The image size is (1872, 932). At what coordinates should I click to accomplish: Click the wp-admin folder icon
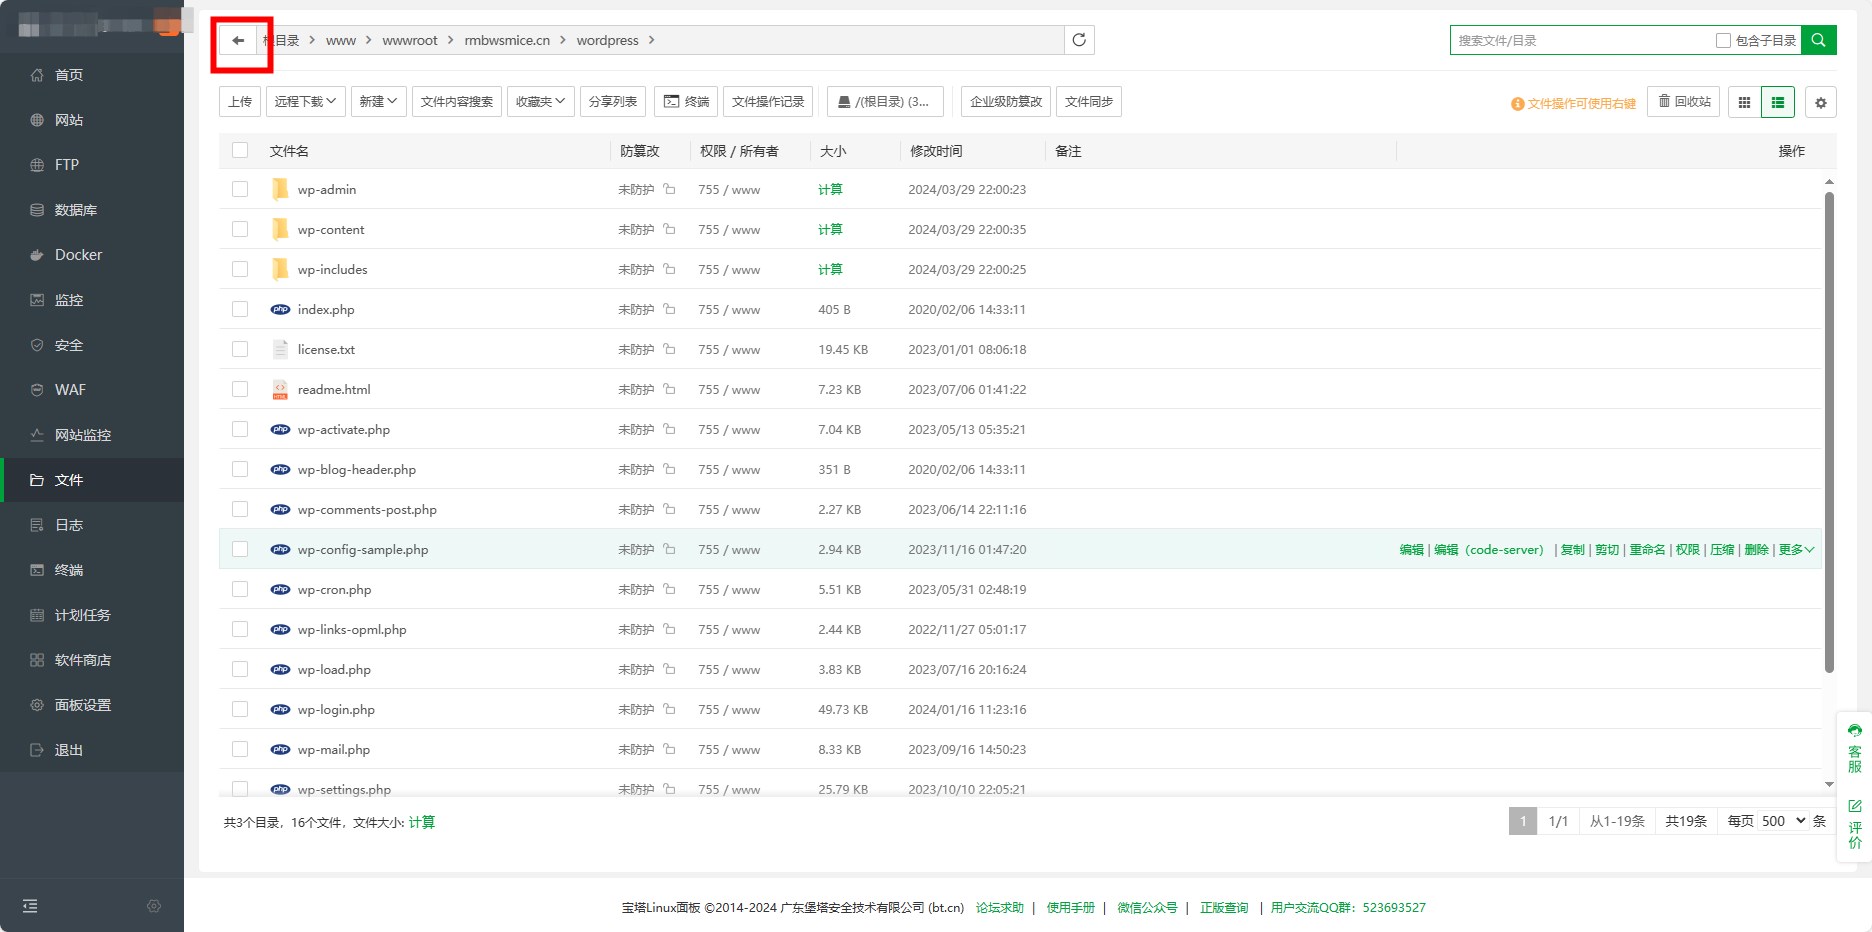click(280, 189)
